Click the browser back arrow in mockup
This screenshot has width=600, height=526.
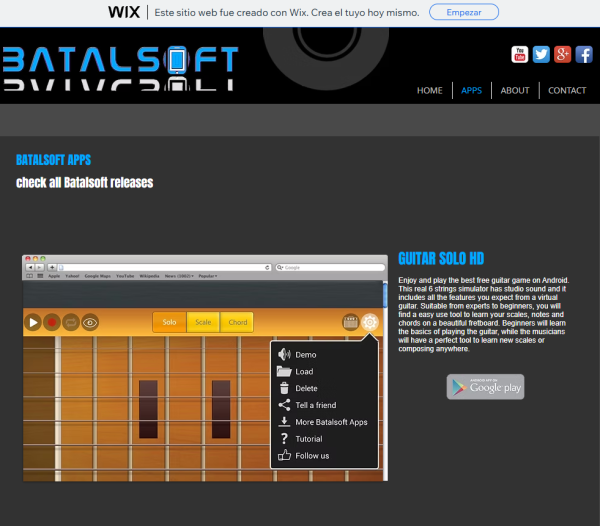pyautogui.click(x=30, y=267)
